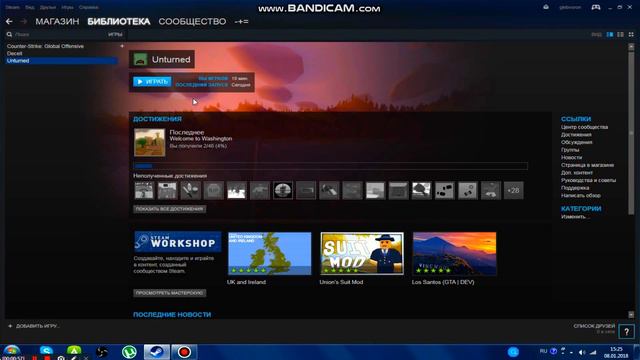Open the latest achievement Welcome to Washington image
The height and width of the screenshot is (360, 640).
pyautogui.click(x=150, y=142)
